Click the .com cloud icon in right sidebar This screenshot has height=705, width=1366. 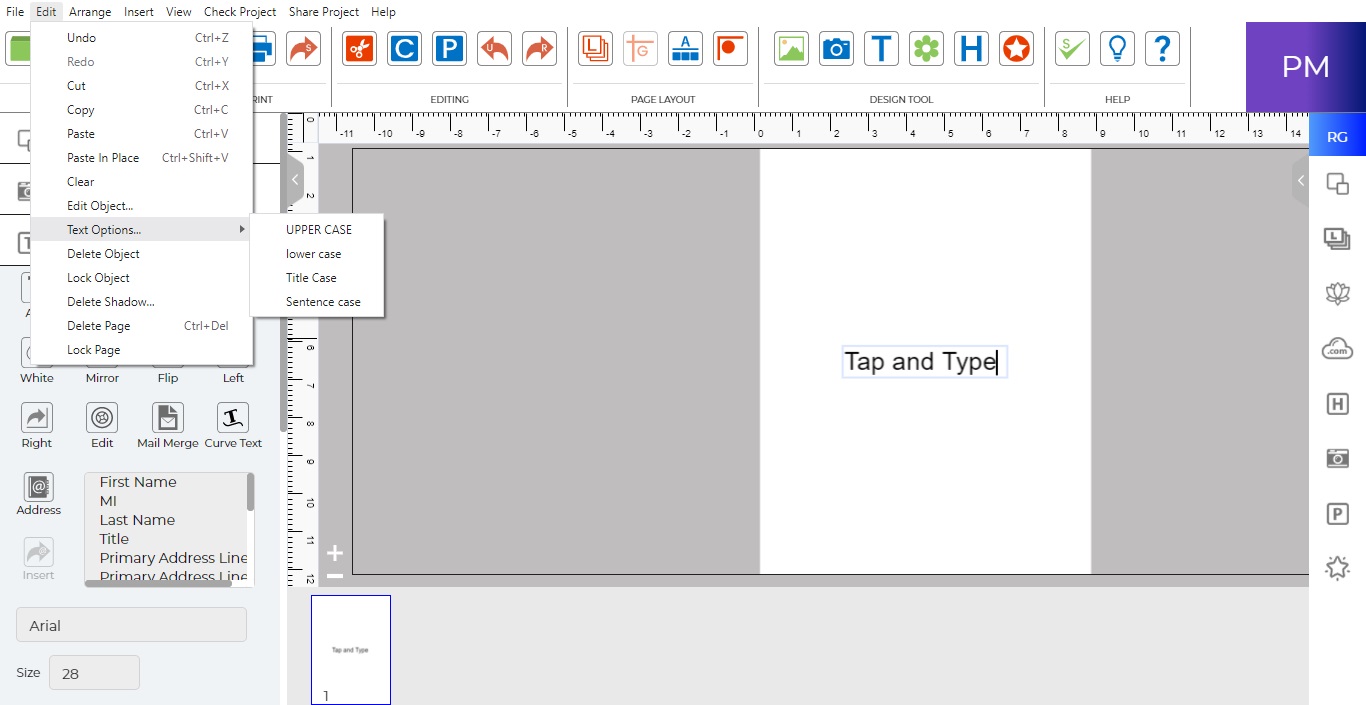[1337, 348]
